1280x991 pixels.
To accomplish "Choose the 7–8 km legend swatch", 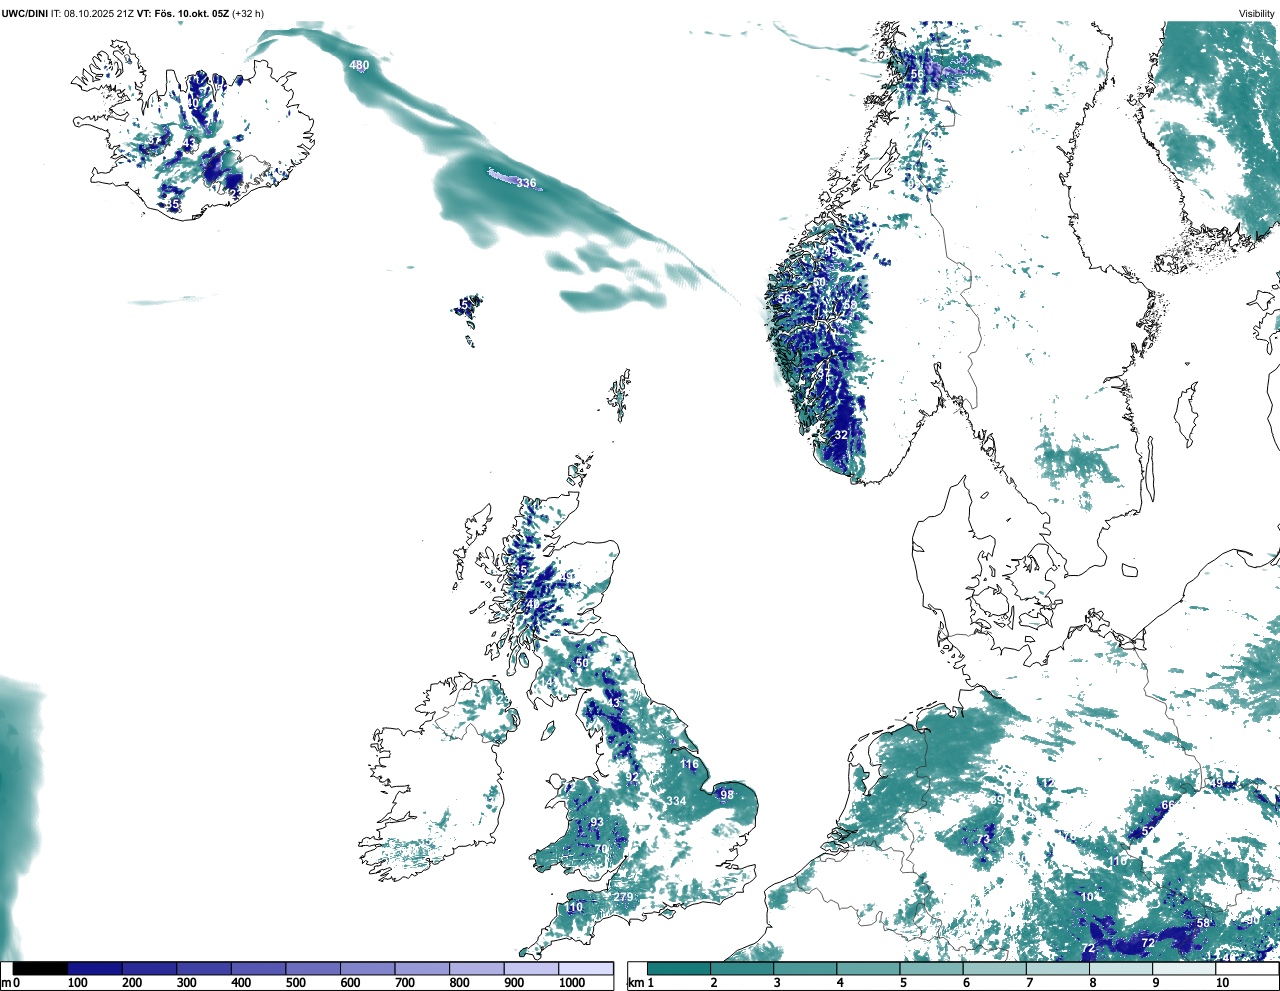I will (1058, 968).
